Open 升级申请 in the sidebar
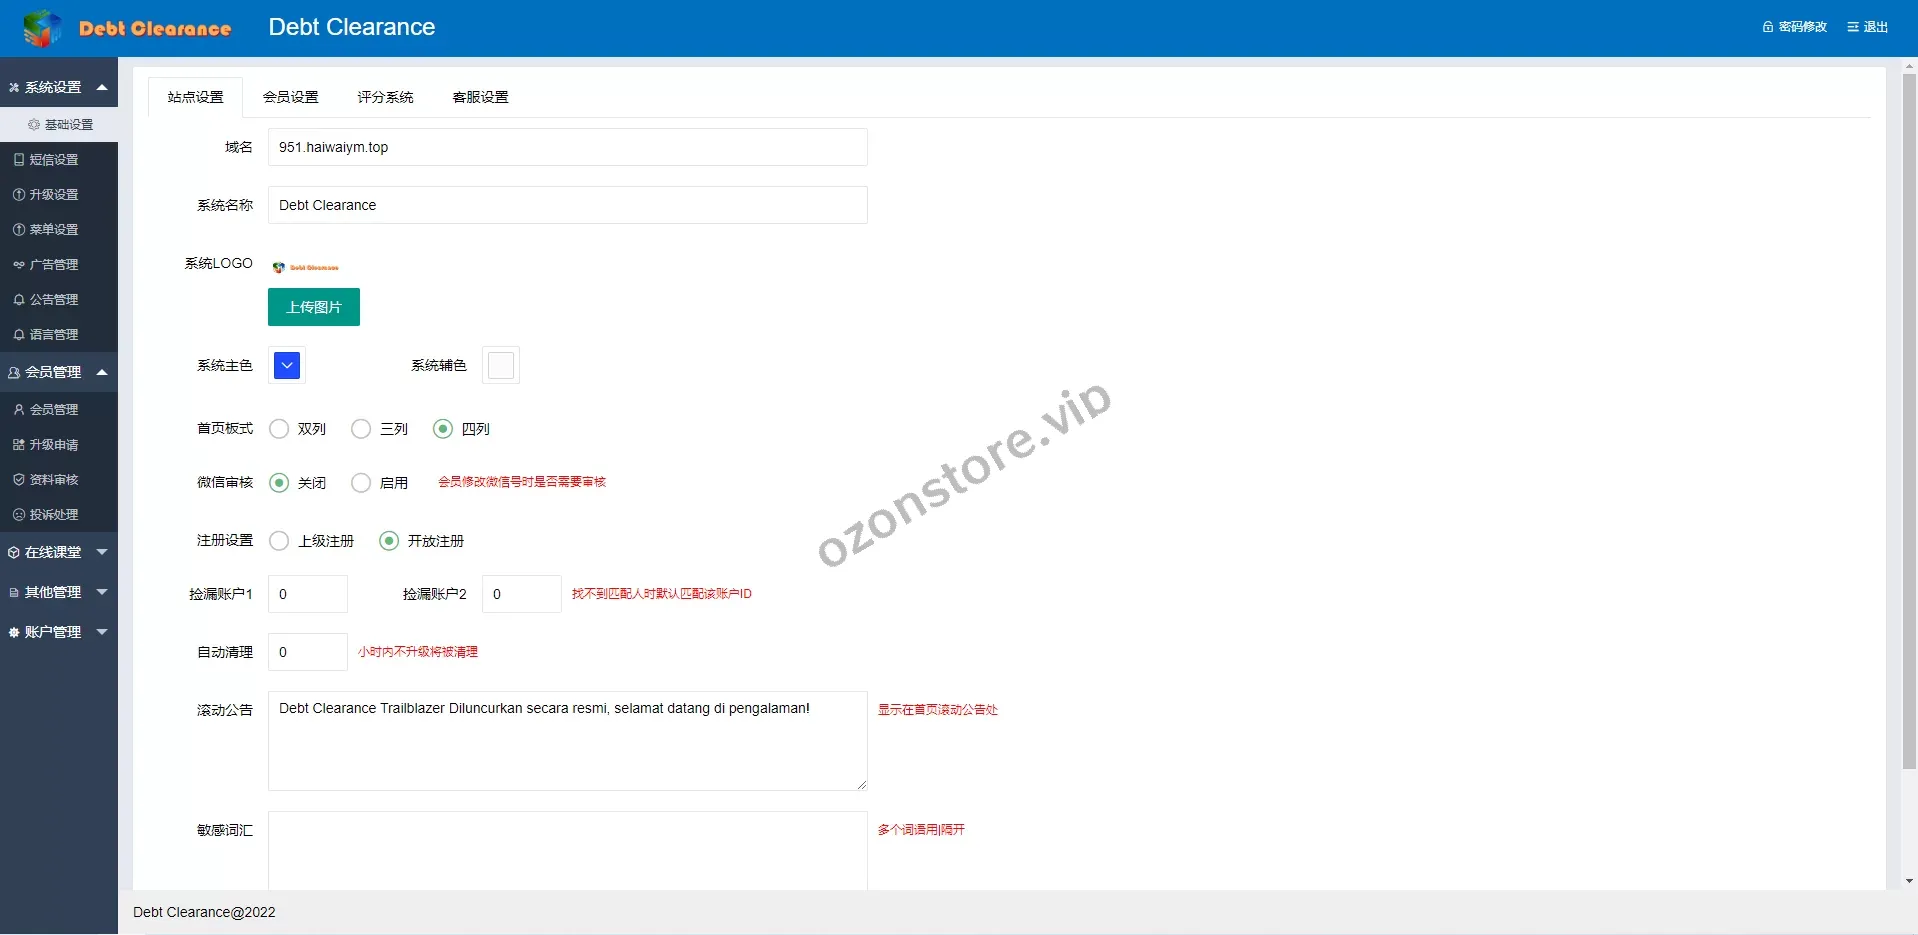The image size is (1918, 935). click(x=54, y=445)
